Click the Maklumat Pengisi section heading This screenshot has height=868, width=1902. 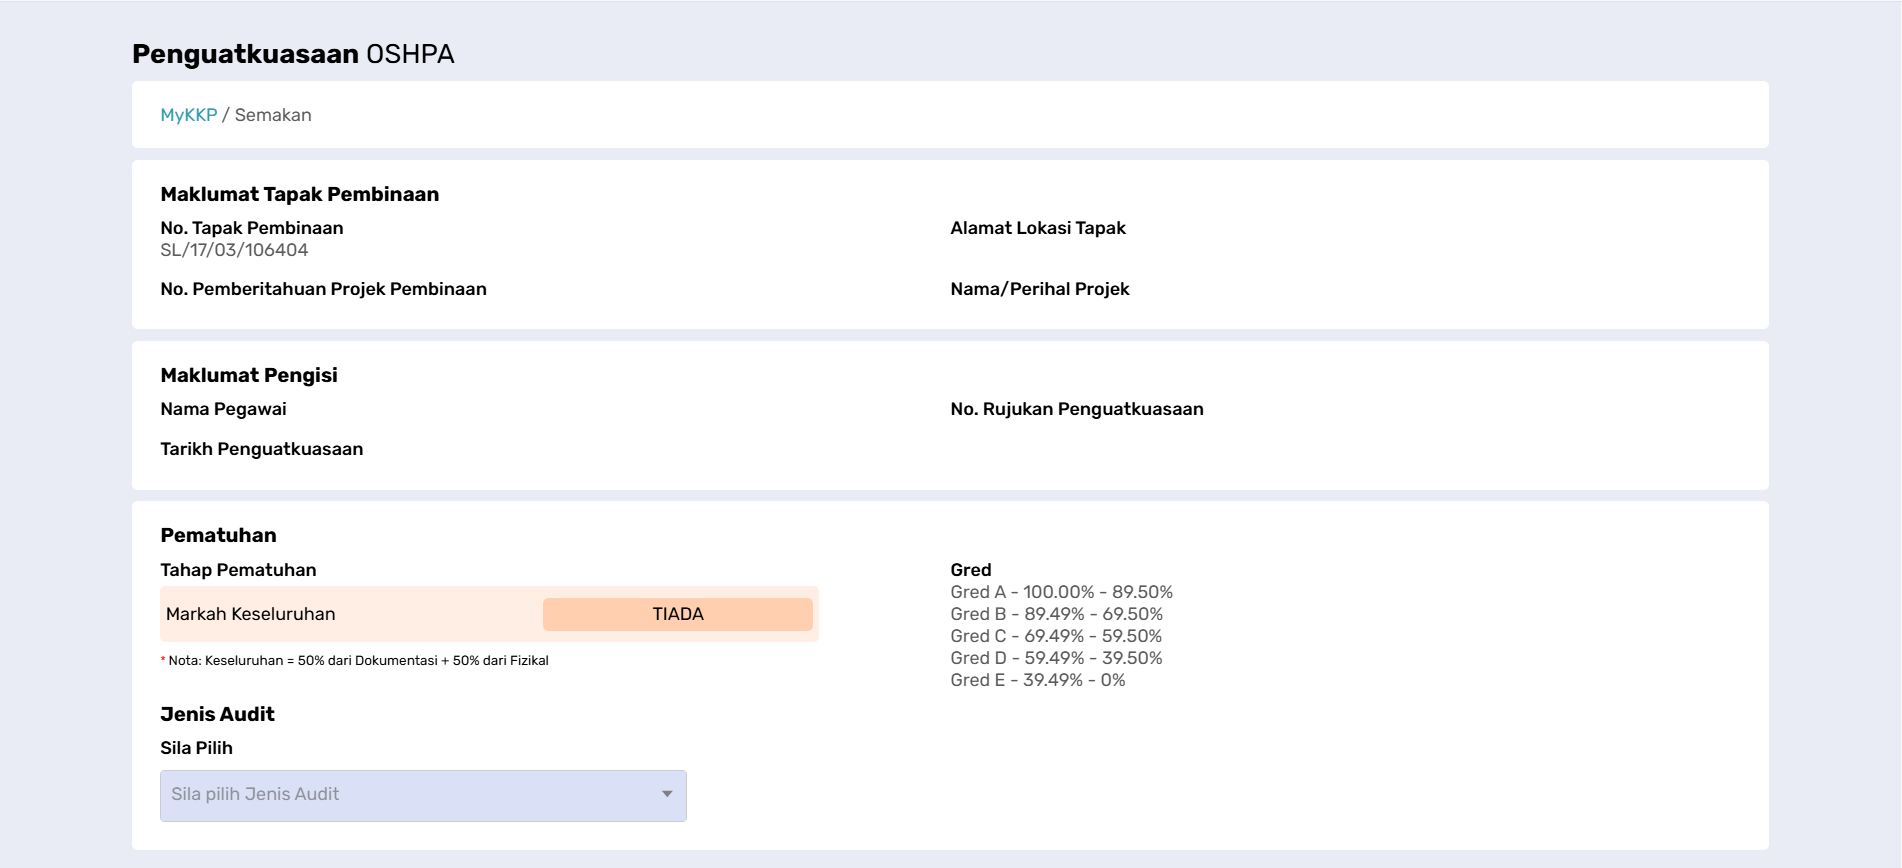(249, 375)
